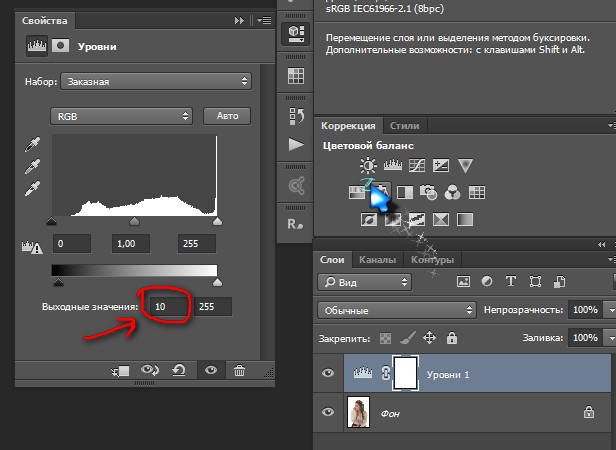Collapse the Свойства panel with double arrows

tap(239, 20)
